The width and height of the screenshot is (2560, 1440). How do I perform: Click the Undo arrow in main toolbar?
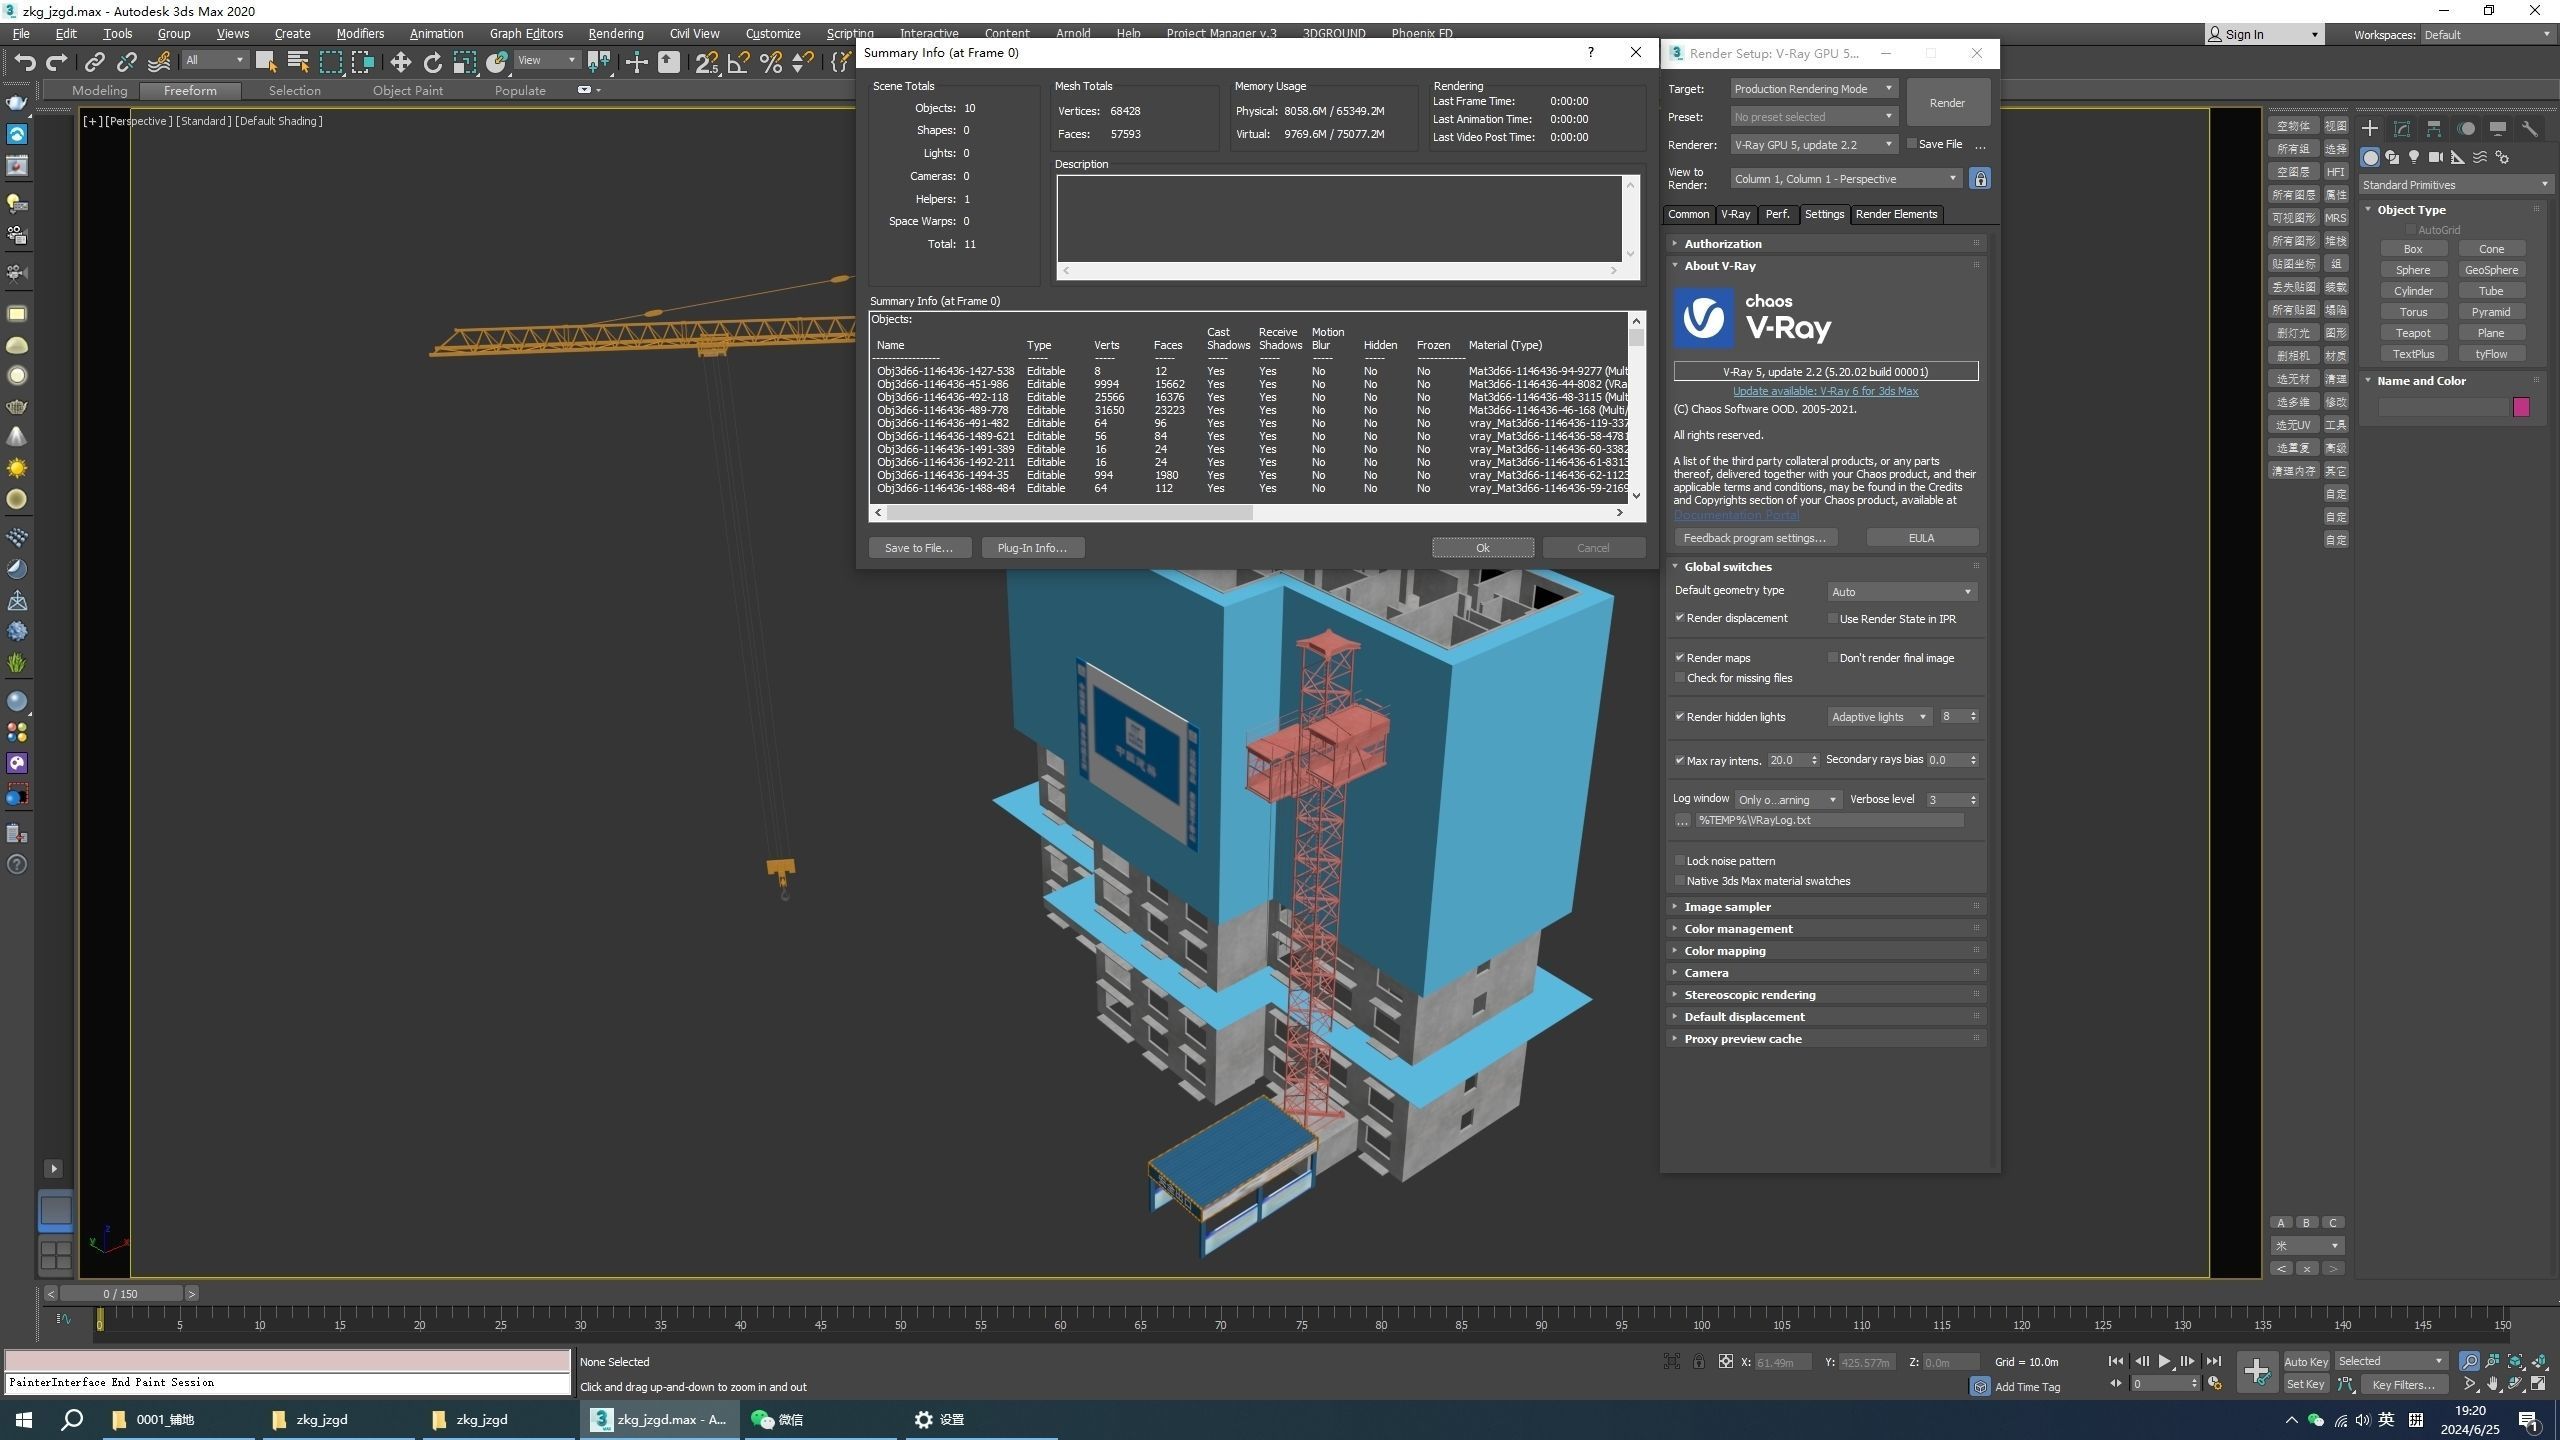coord(25,62)
